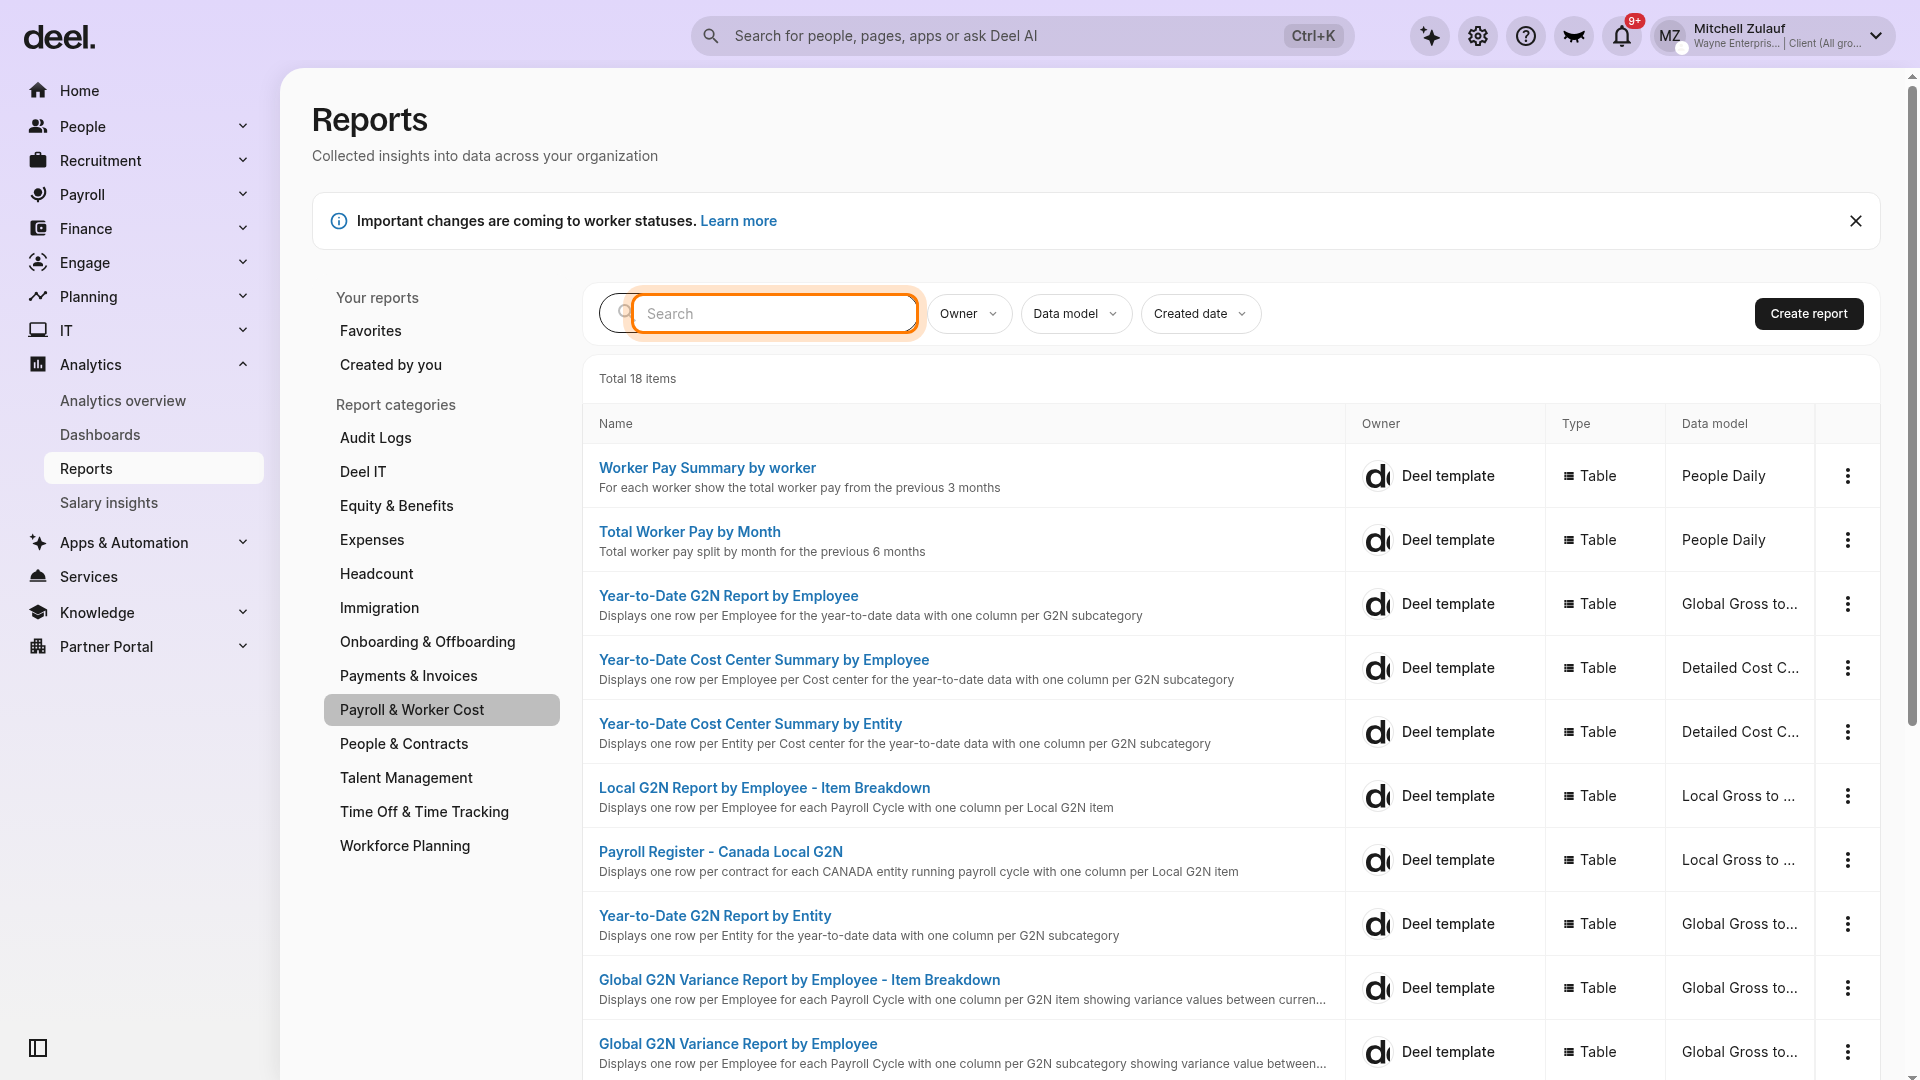Screen dimensions: 1920x1080
Task: Open actions for Global G2N Variance Item Breakdown
Action: pyautogui.click(x=1848, y=988)
